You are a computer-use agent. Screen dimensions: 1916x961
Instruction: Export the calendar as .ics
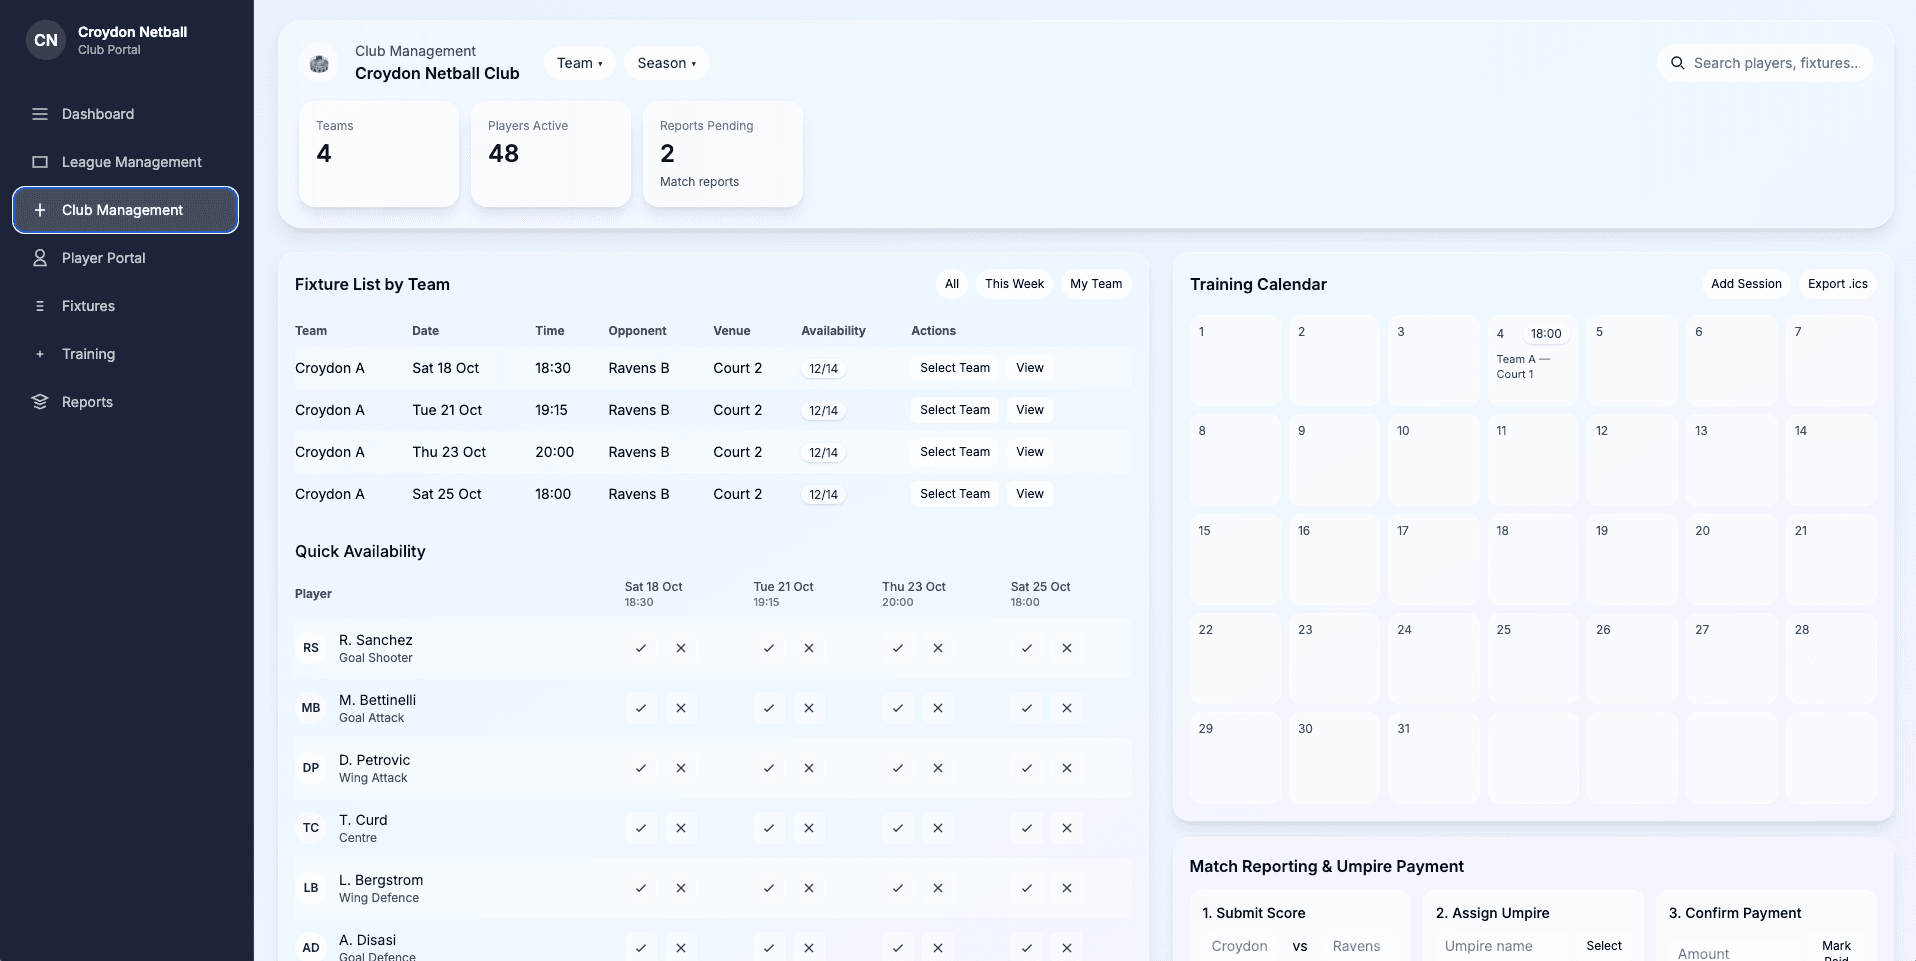(1837, 284)
